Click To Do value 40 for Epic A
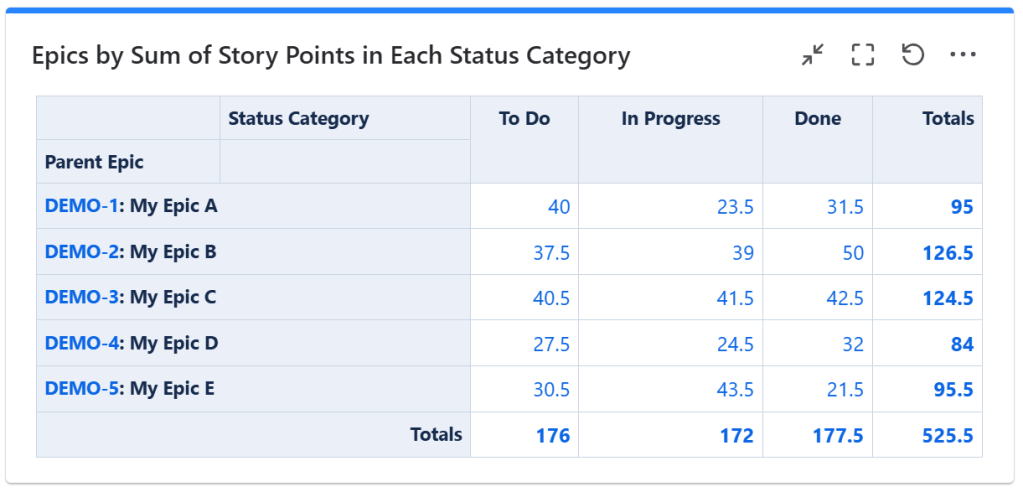This screenshot has width=1023, height=492. pos(558,207)
